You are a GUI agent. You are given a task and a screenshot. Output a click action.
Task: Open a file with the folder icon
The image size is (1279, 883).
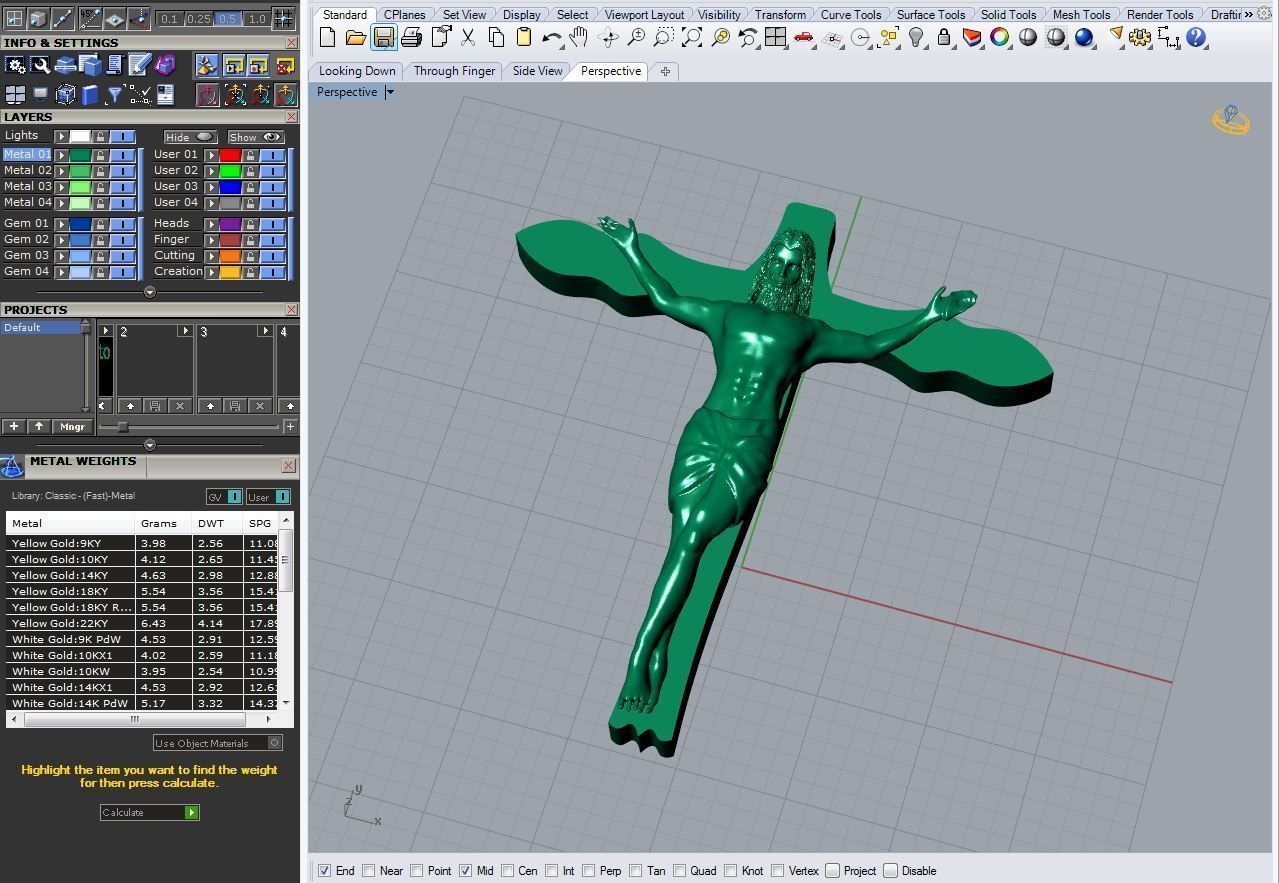(355, 38)
